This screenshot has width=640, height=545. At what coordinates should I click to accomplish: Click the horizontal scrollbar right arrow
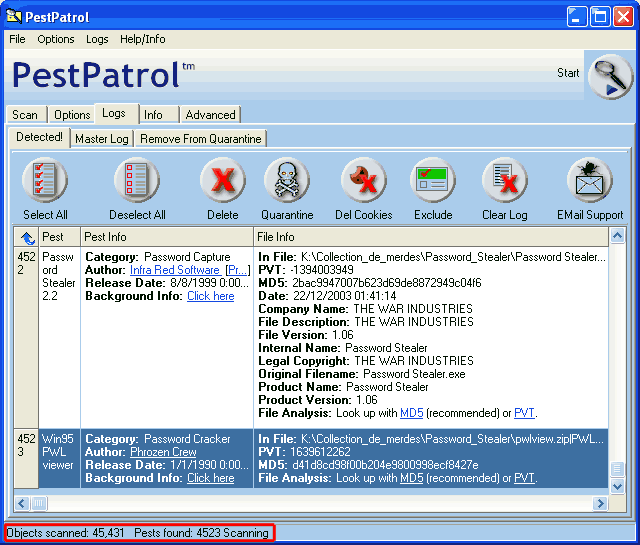[x=600, y=503]
